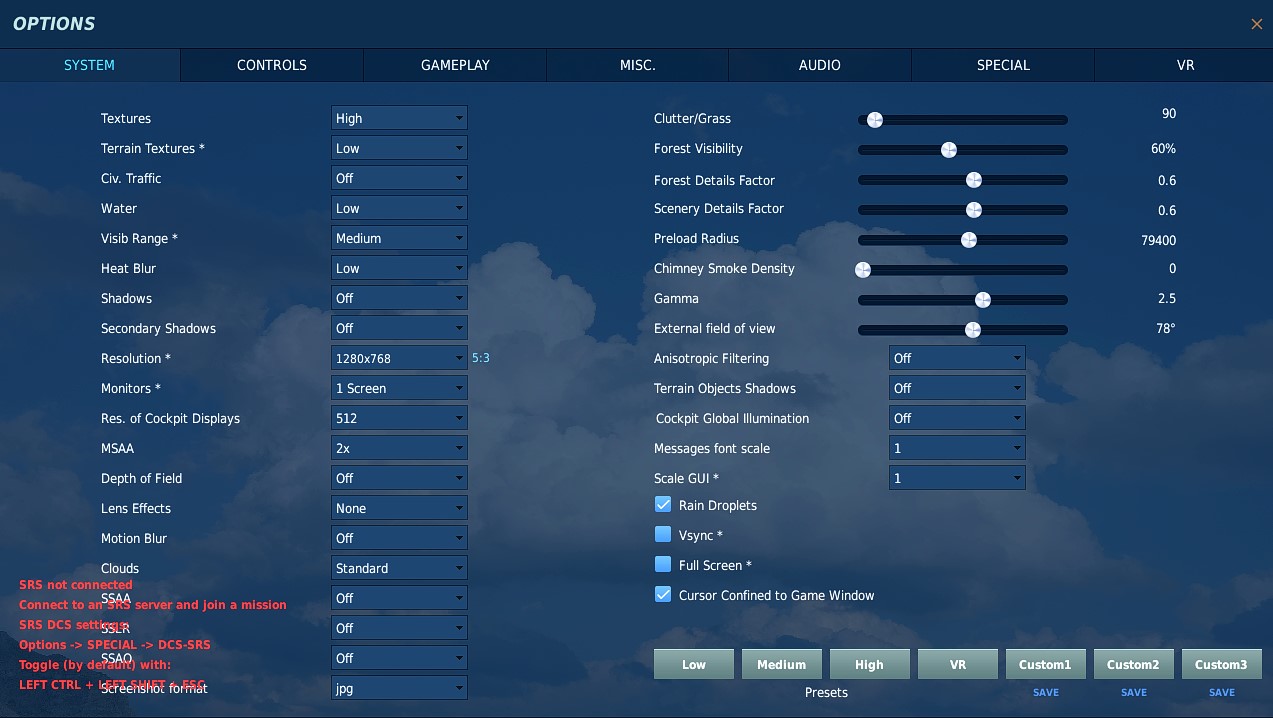This screenshot has width=1273, height=718.
Task: Click the Gamma value 2.5
Action: coord(1167,298)
